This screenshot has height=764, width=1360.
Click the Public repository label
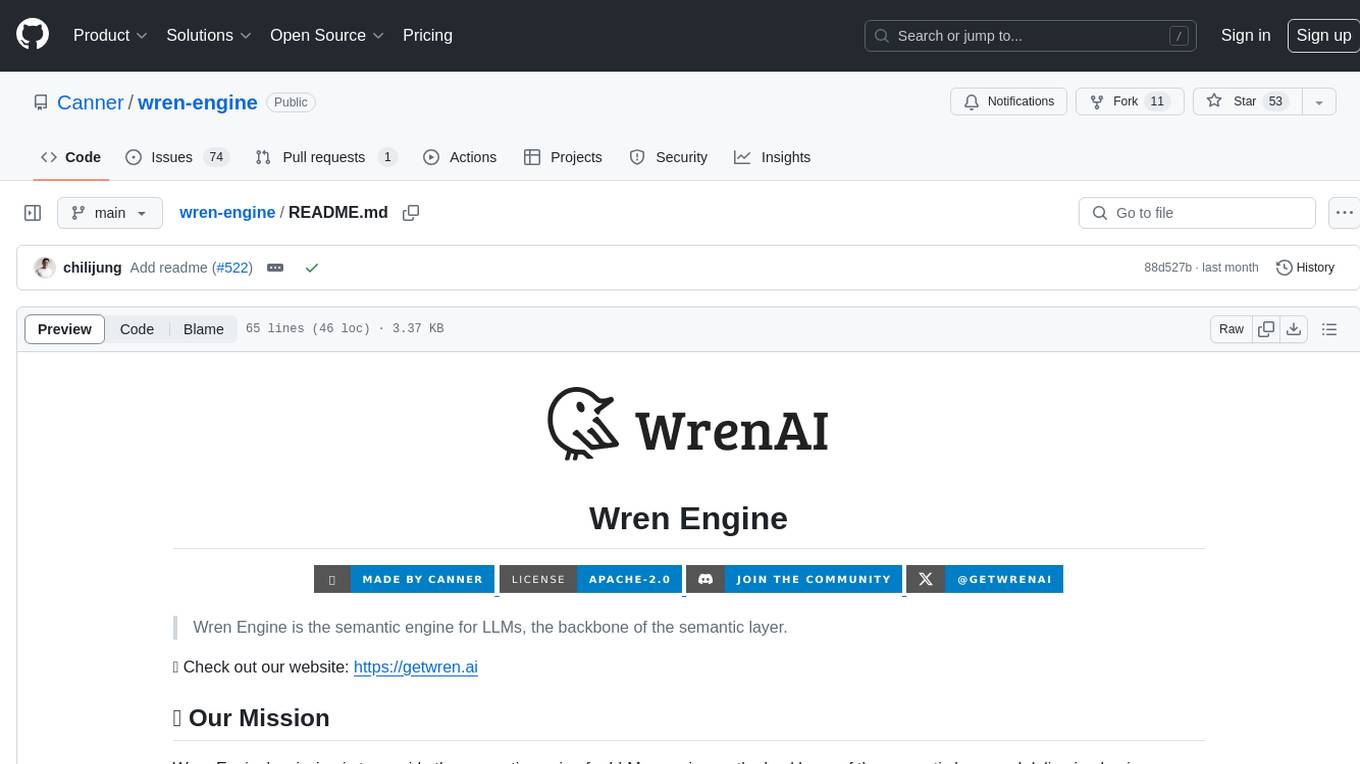pyautogui.click(x=291, y=102)
